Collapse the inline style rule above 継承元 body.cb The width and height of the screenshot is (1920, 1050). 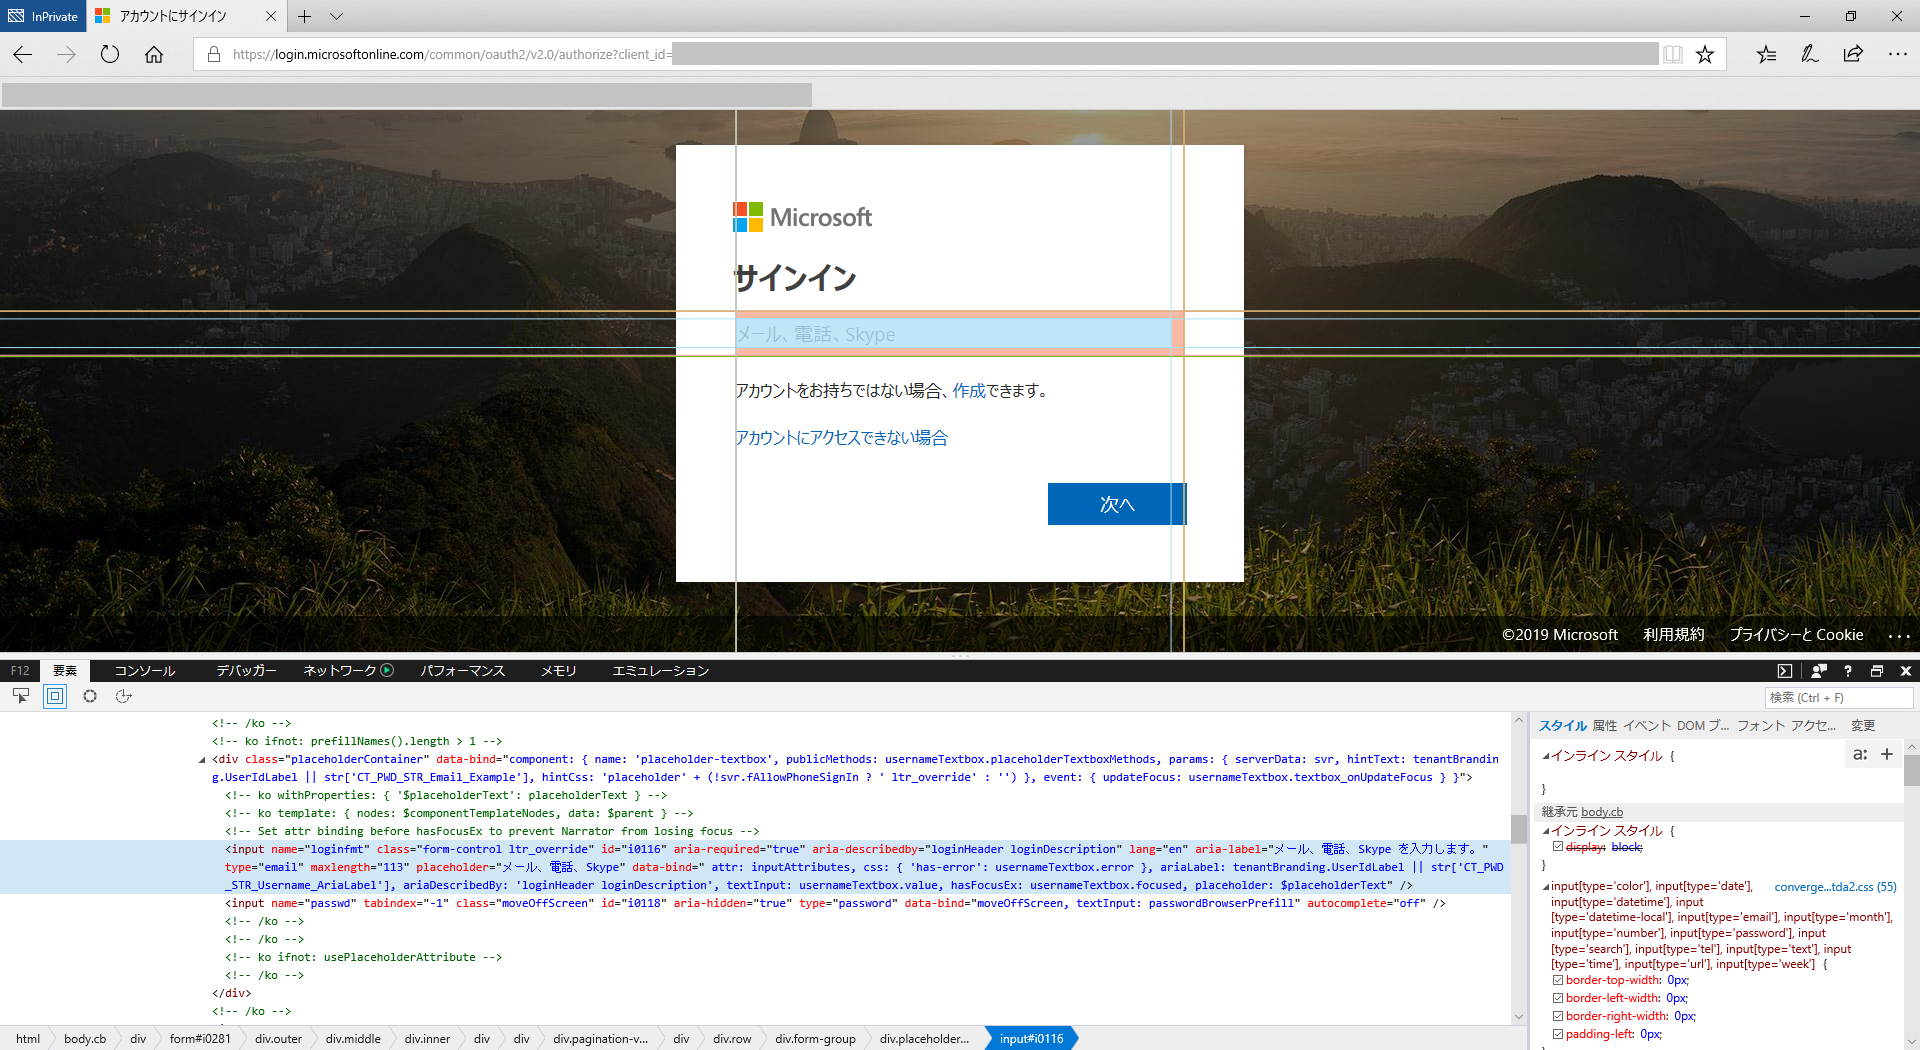pyautogui.click(x=1546, y=756)
